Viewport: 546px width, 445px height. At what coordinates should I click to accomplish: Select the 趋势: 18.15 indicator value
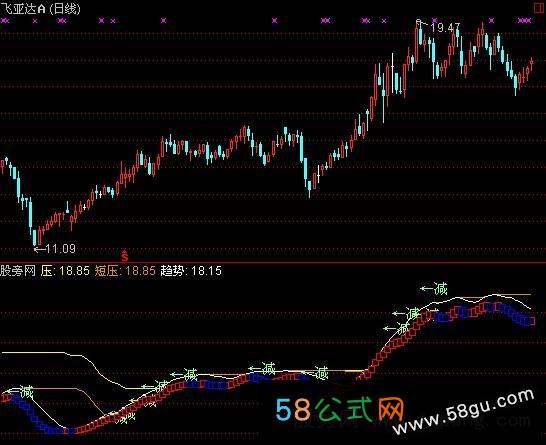191,271
